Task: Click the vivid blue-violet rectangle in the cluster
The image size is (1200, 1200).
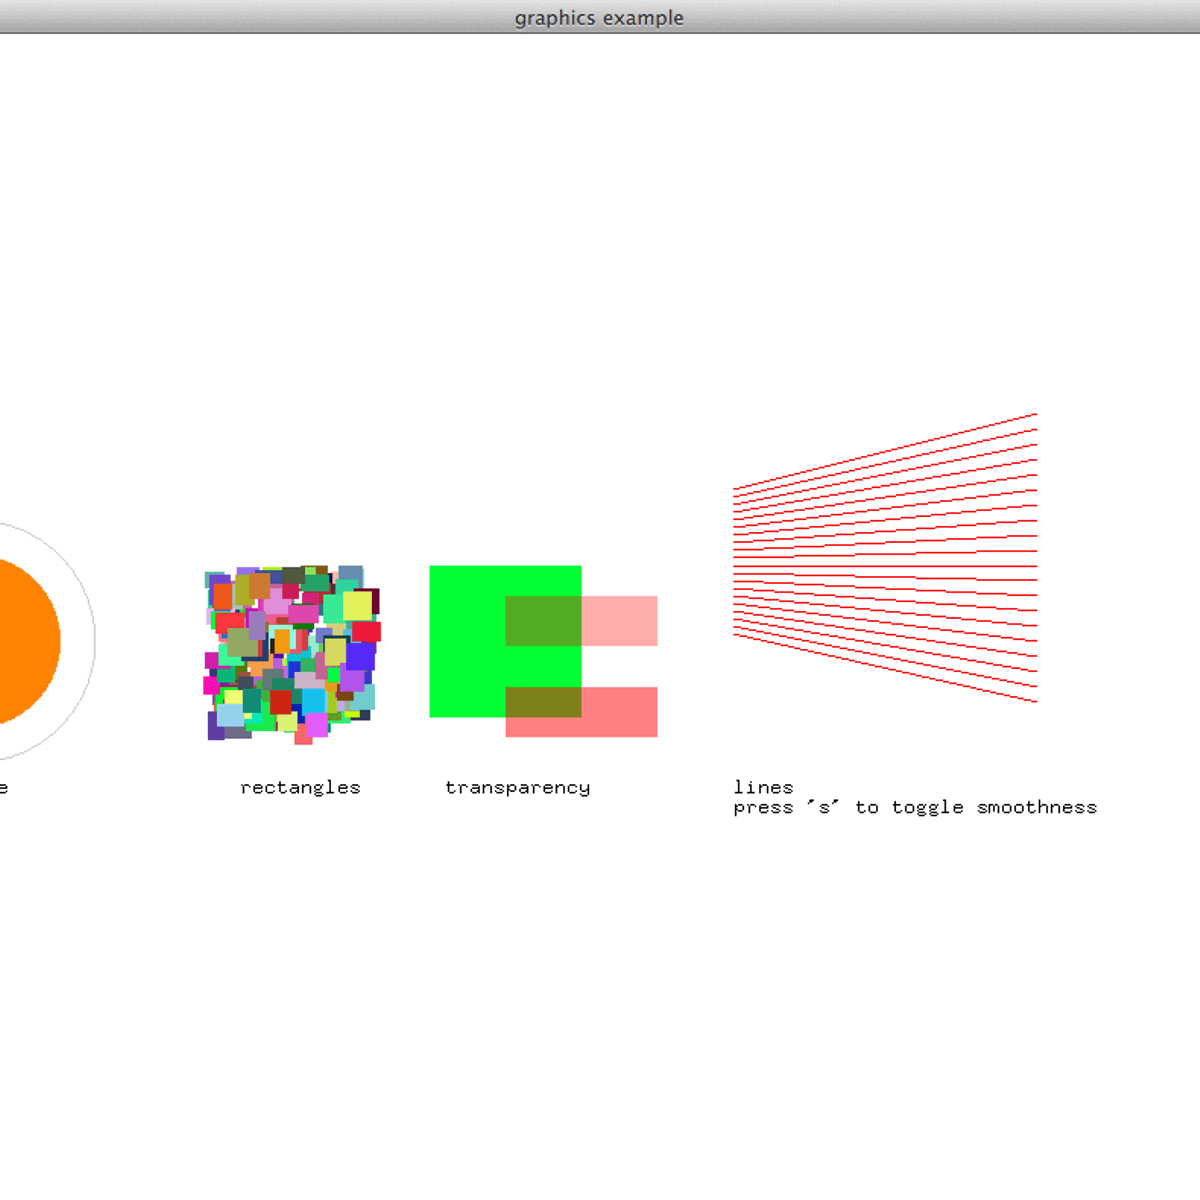Action: coord(360,656)
